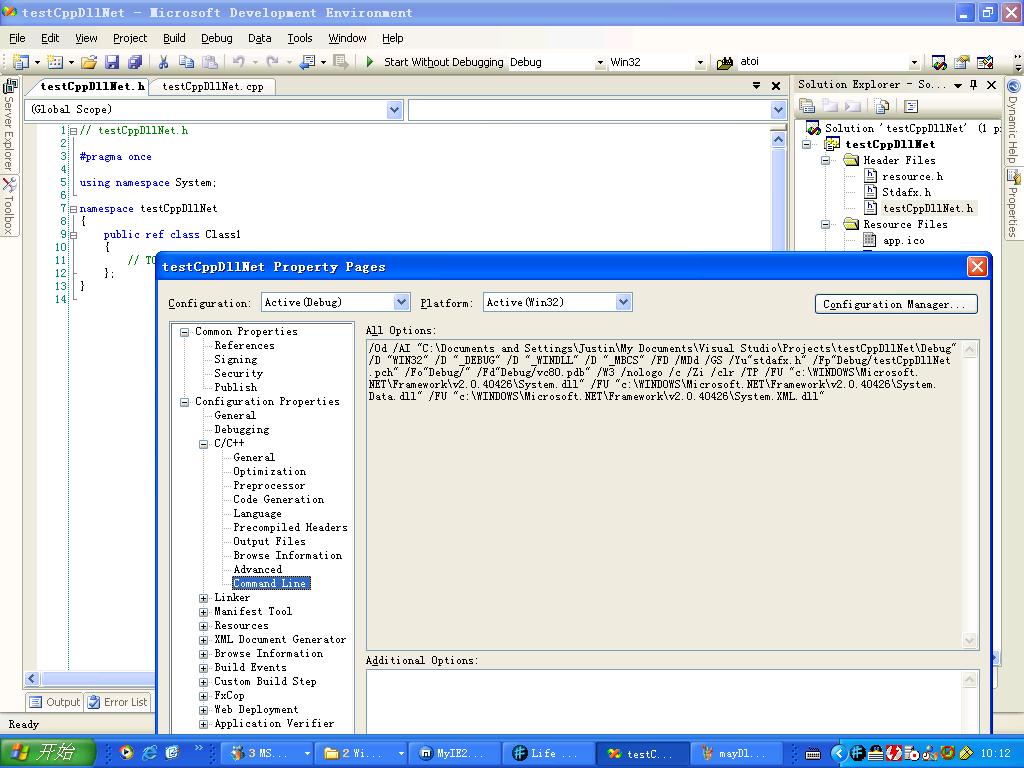Click the Open File folder icon in toolbar
The height and width of the screenshot is (768, 1024).
click(89, 62)
